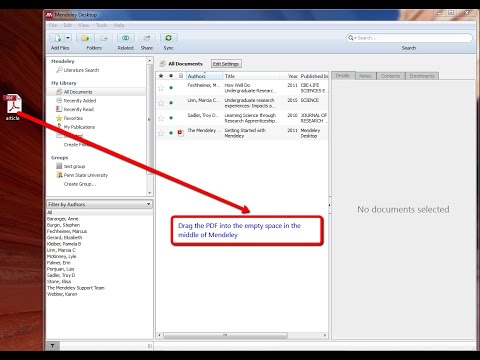The width and height of the screenshot is (480, 360).
Task: Filter by author Linn, Marcia C
Action: click(x=61, y=250)
